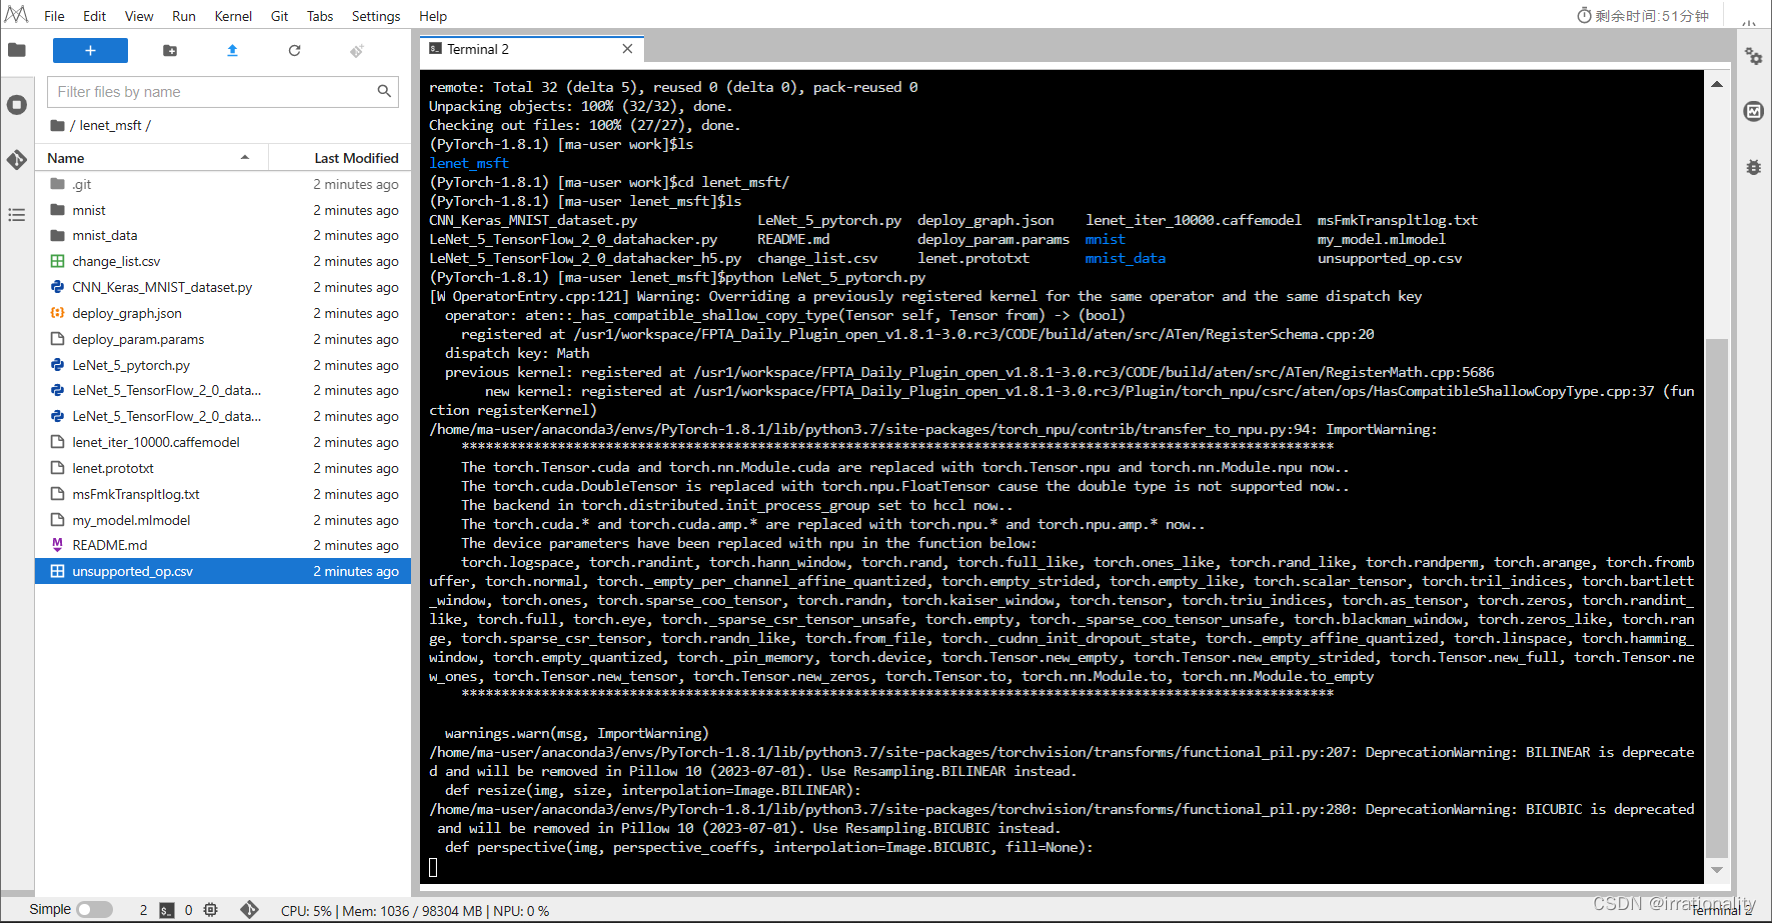Open the Edit menu
Screen dimensions: 1772x923
(95, 16)
